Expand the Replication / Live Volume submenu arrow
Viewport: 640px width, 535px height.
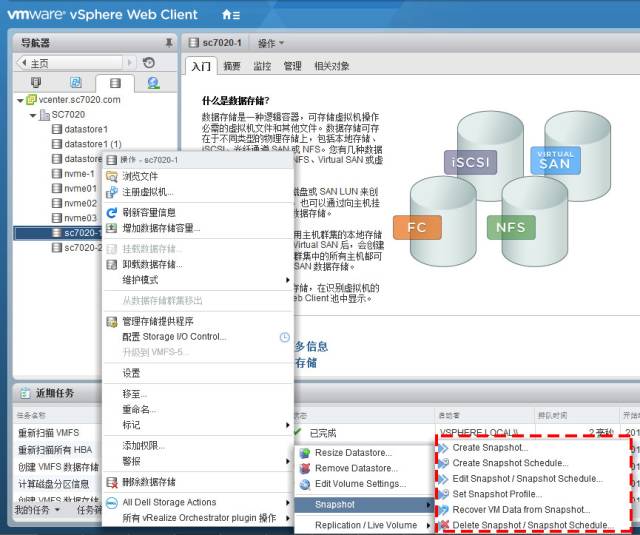[428, 525]
